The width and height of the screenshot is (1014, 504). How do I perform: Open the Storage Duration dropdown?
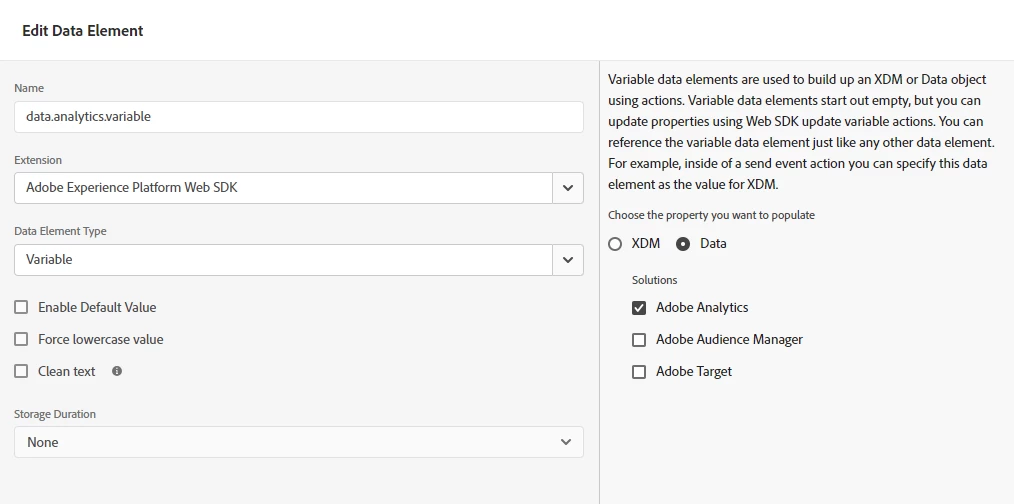[298, 442]
